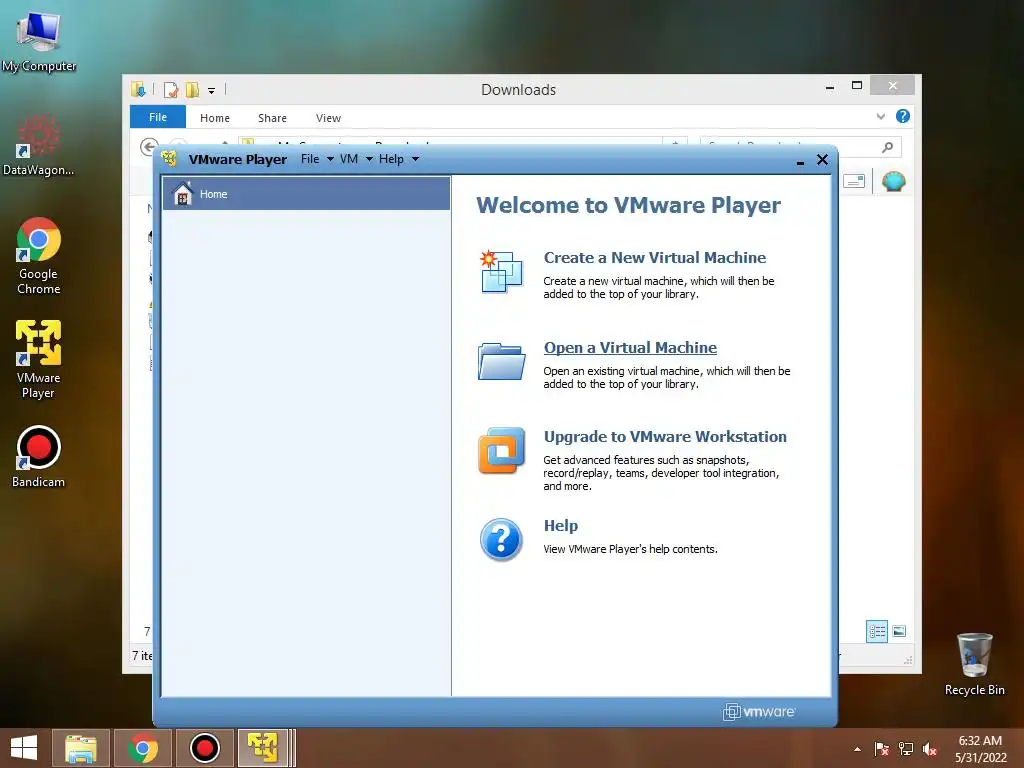
Task: Expand the ribbon chevron in Downloads window
Action: pyautogui.click(x=880, y=117)
